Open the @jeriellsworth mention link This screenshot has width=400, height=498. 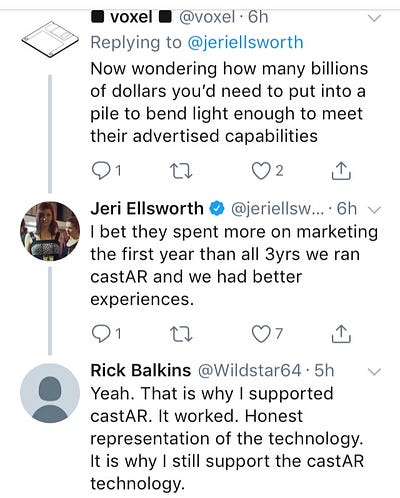[x=245, y=43]
